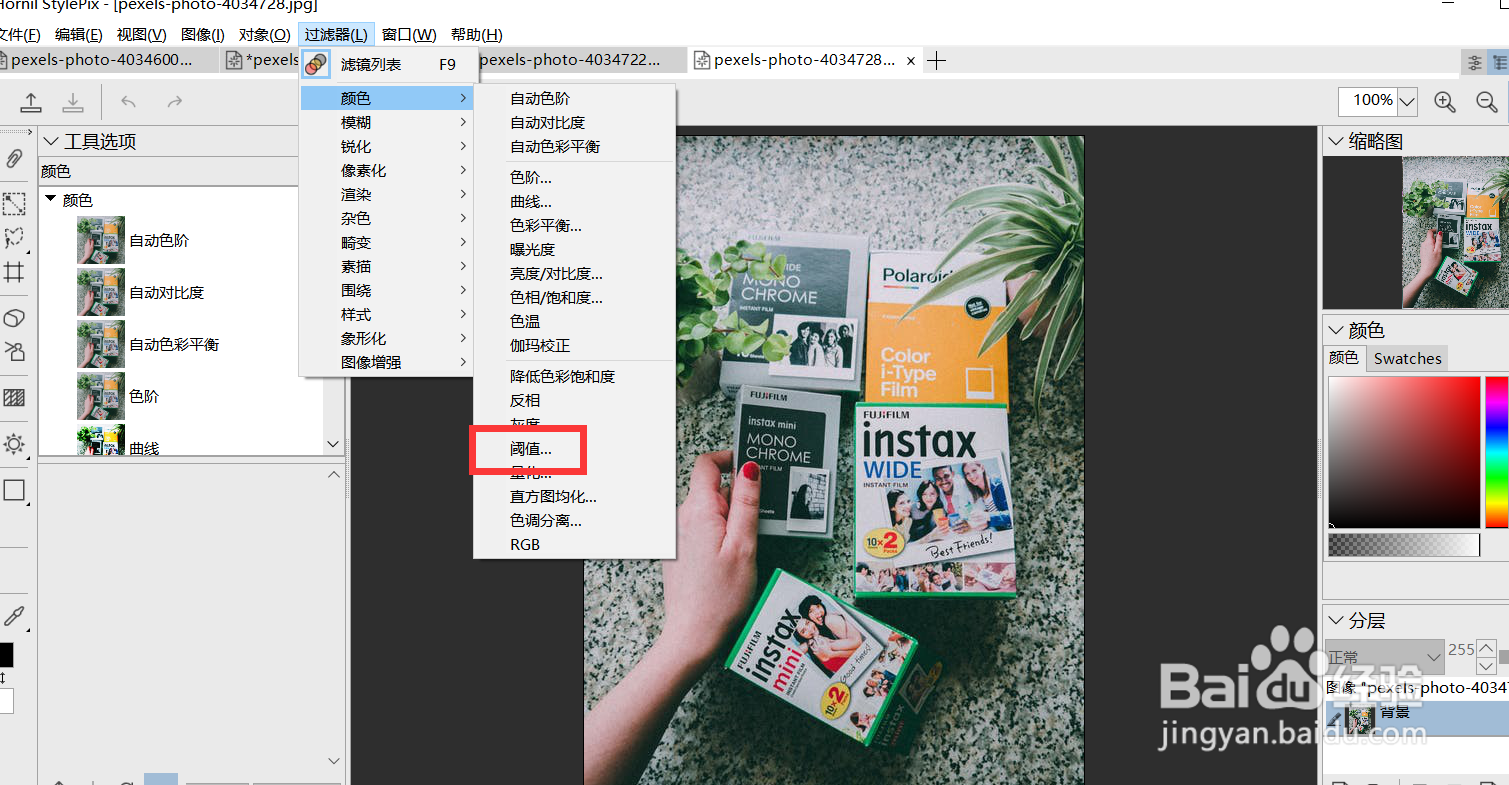Select the lasso selection tool
Image resolution: width=1509 pixels, height=785 pixels.
point(14,238)
